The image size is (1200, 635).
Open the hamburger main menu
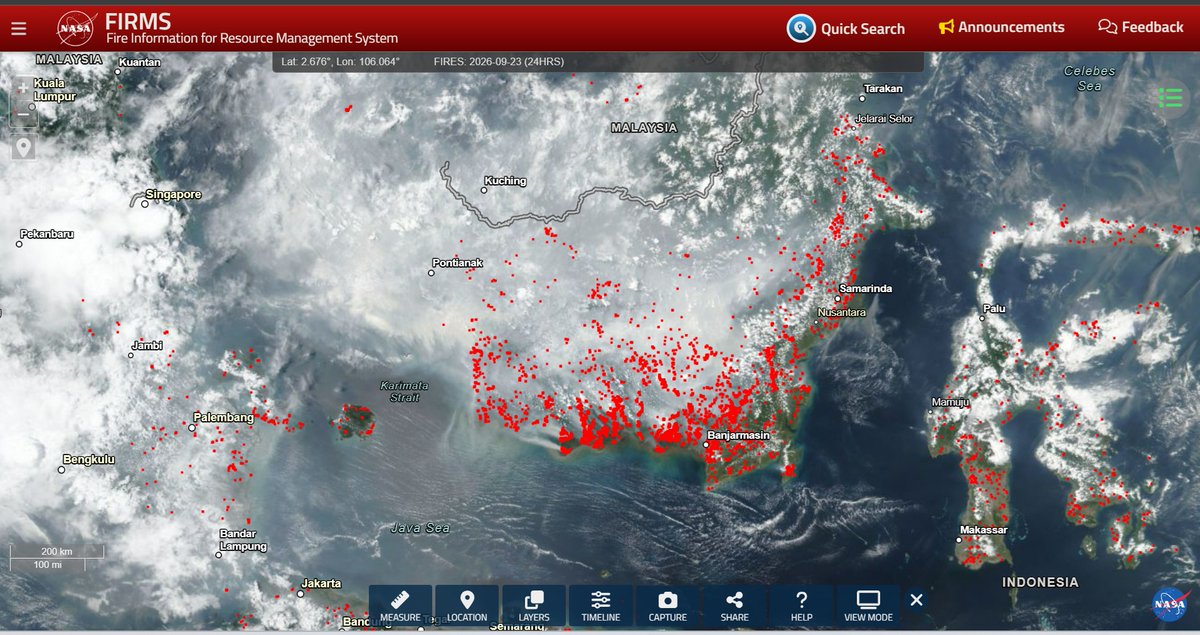[18, 28]
